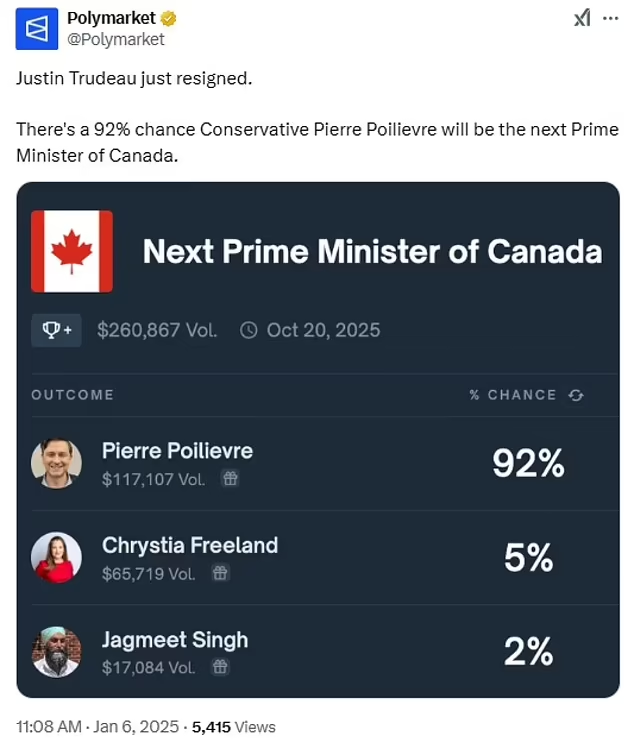The image size is (634, 755).
Task: Open the 11:08 AM Jan 6, 2025 timestamp
Action: (97, 727)
